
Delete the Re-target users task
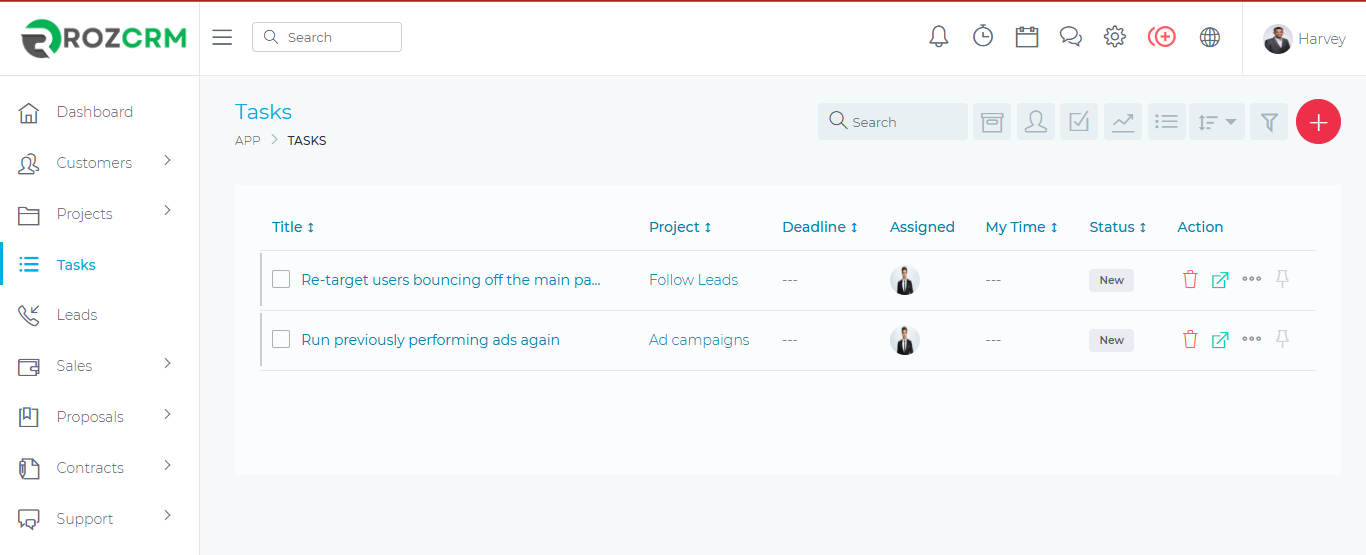click(1190, 280)
